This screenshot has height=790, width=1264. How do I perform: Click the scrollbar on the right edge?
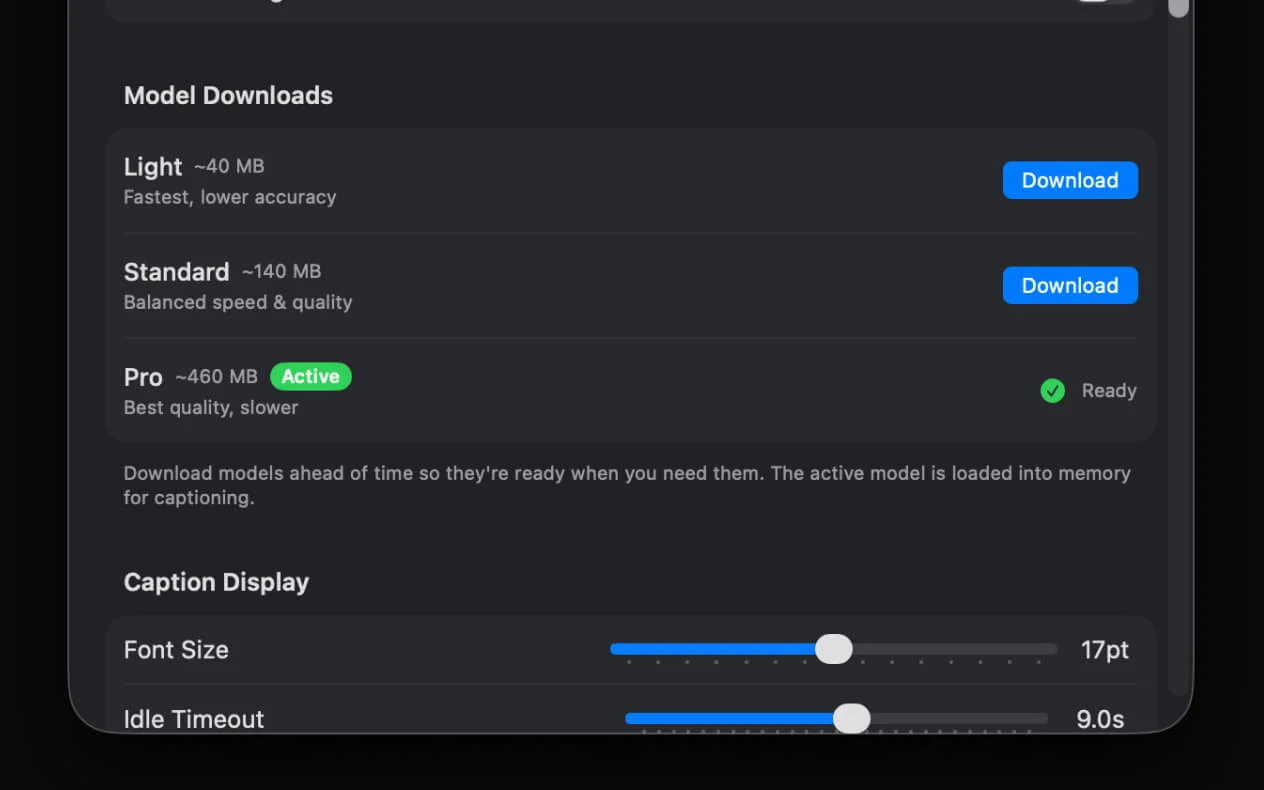1178,10
